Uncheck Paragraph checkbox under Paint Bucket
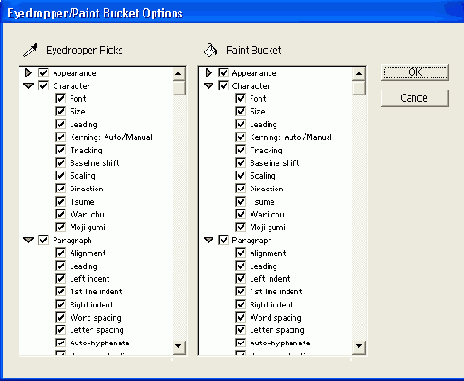 [223, 240]
